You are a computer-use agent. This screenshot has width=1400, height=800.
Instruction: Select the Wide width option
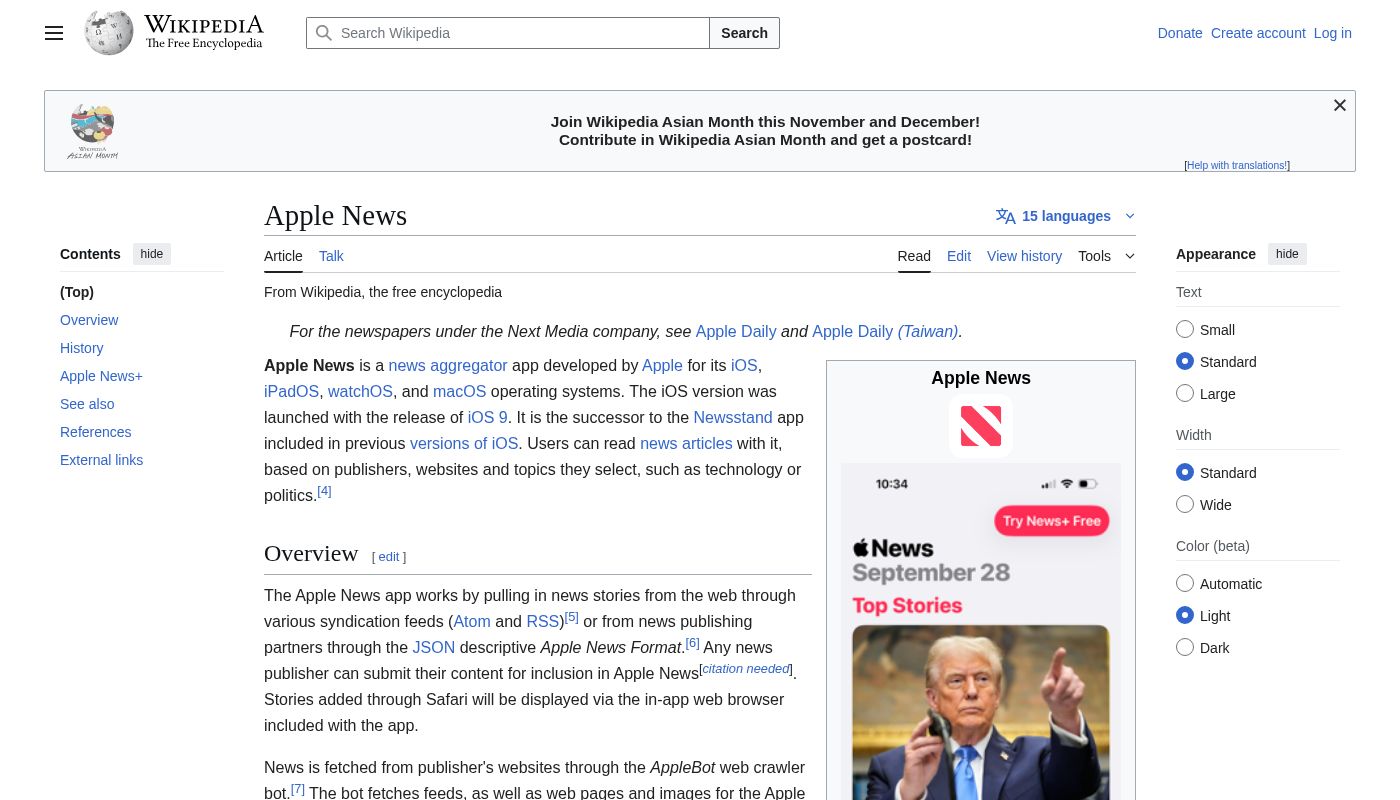[x=1185, y=505]
